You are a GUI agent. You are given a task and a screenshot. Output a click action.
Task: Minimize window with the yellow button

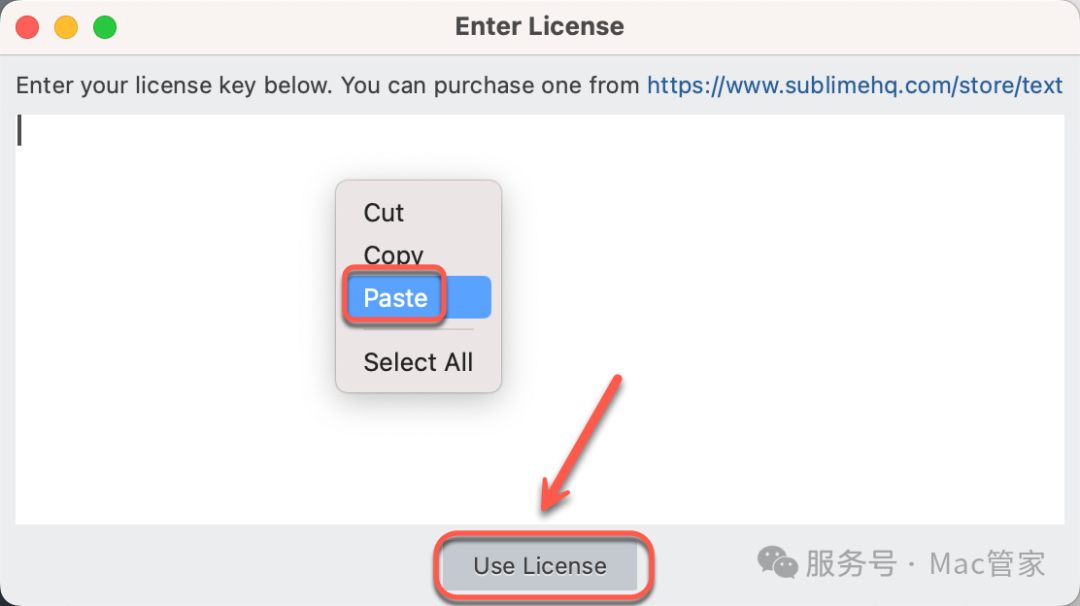(66, 27)
